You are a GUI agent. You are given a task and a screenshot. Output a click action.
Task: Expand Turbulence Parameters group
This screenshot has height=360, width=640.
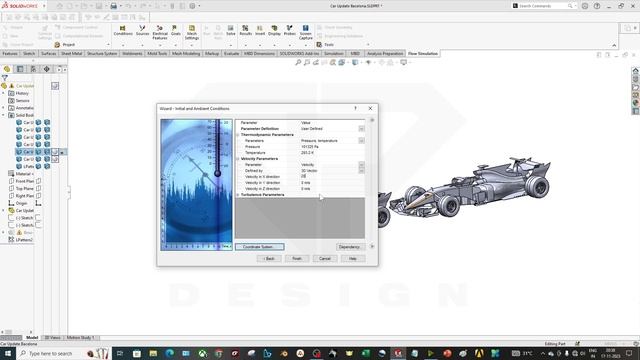pos(238,195)
